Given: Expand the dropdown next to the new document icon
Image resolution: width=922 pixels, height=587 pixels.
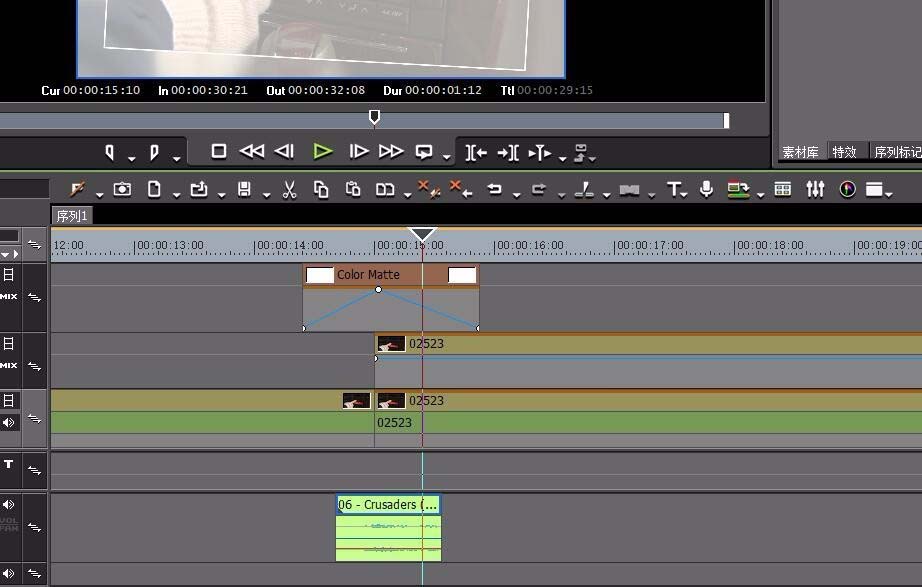Looking at the screenshot, I should click(176, 194).
